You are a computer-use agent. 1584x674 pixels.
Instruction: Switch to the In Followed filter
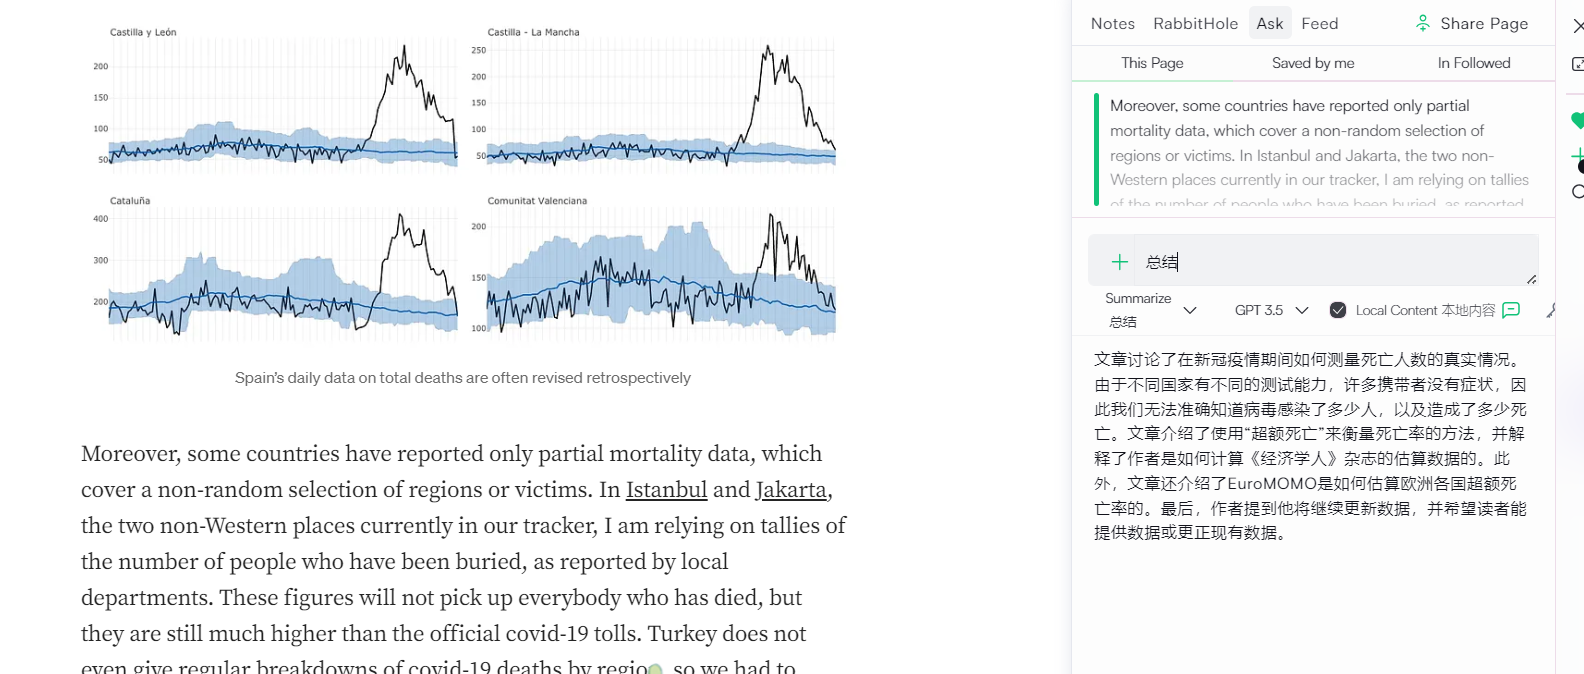coord(1473,63)
